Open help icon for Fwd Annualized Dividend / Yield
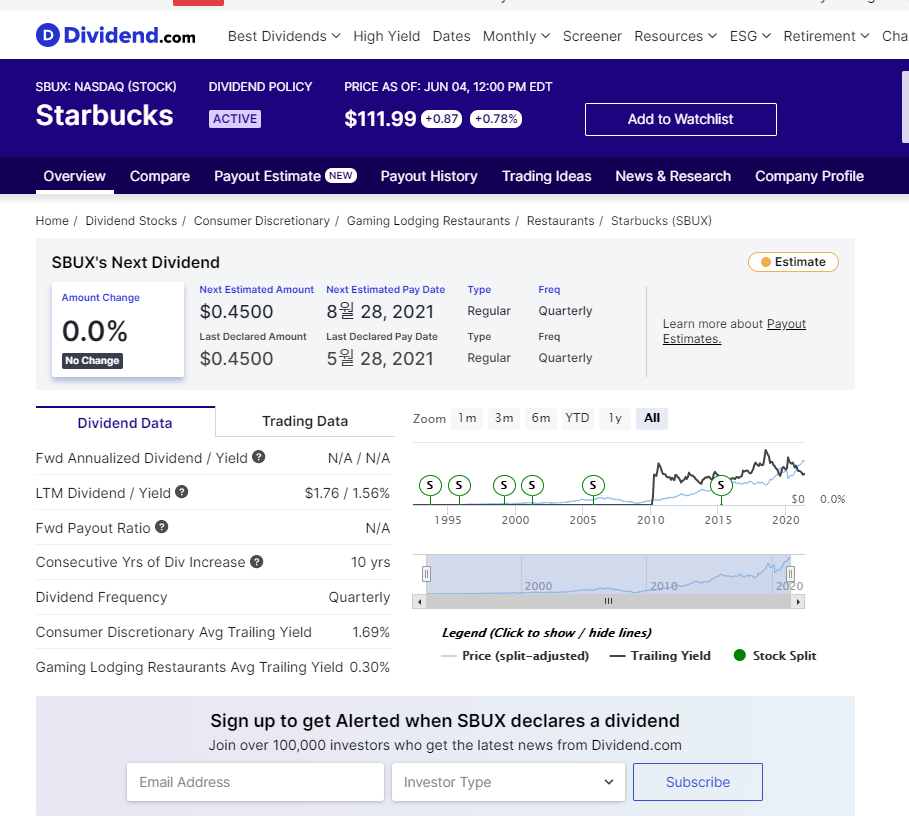This screenshot has width=909, height=836. point(259,457)
